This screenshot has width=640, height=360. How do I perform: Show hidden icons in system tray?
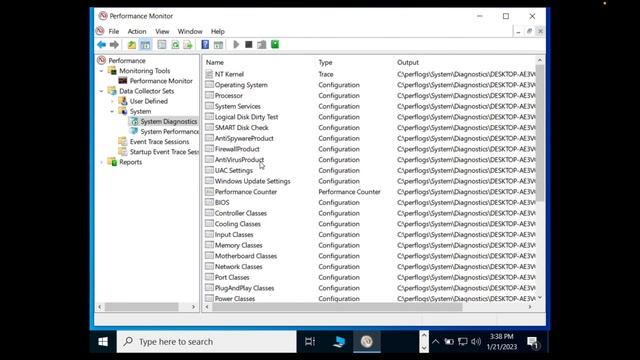click(x=436, y=342)
